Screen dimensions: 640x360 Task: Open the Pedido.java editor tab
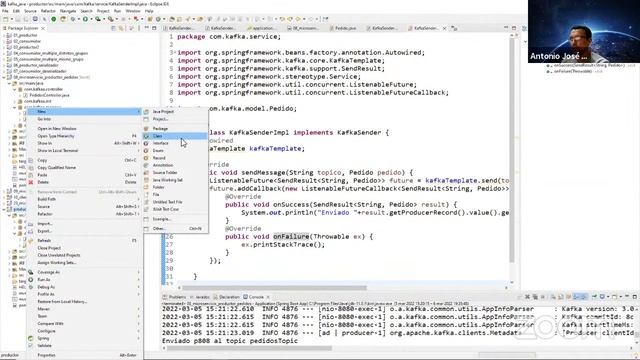(x=343, y=28)
